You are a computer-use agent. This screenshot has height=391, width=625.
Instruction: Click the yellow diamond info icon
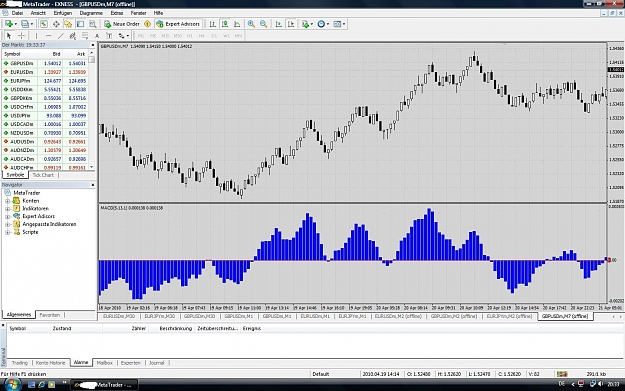(x=147, y=24)
